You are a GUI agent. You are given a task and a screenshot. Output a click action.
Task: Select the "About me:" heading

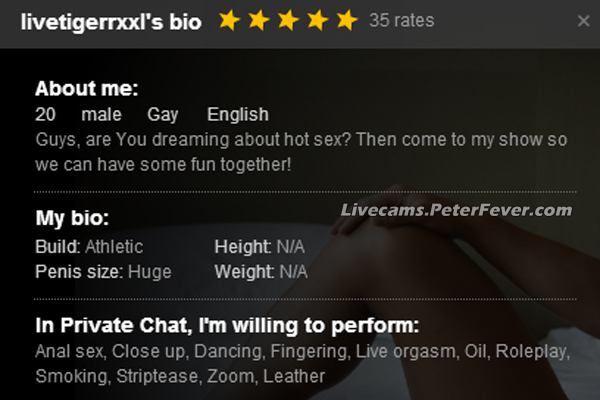[86, 88]
